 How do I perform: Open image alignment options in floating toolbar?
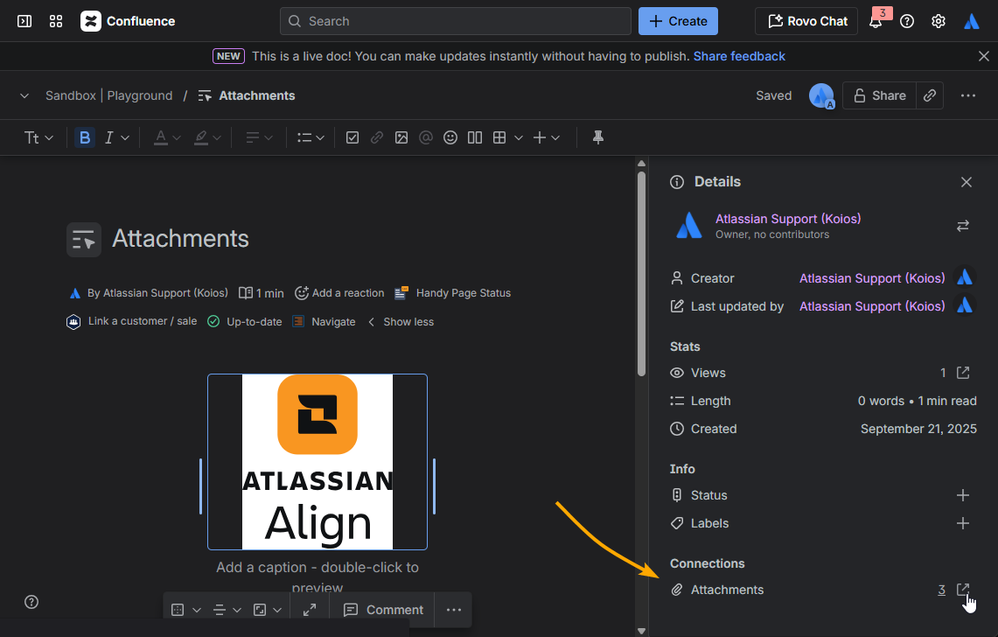click(227, 610)
